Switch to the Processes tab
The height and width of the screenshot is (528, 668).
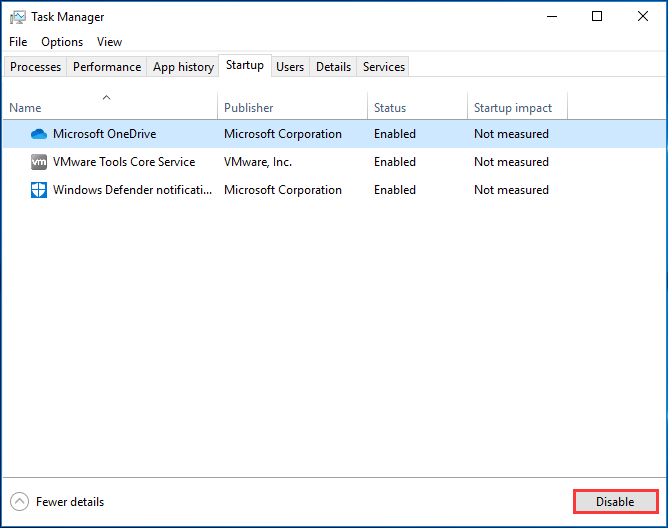[x=36, y=67]
